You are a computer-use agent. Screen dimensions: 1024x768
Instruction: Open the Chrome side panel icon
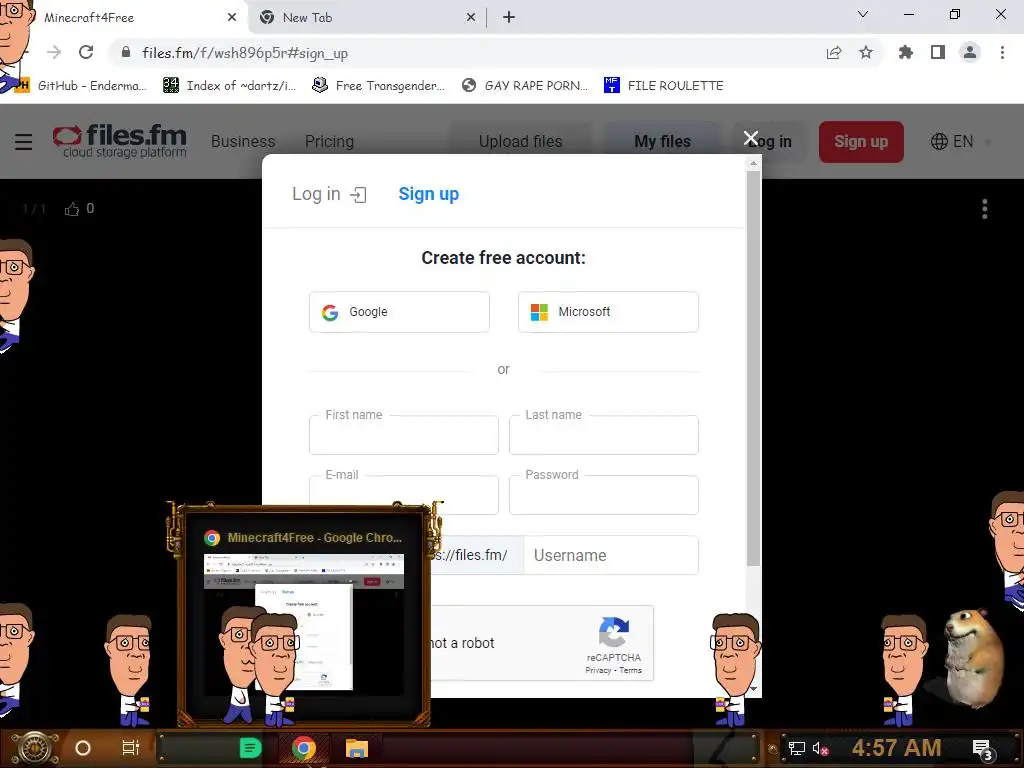pyautogui.click(x=938, y=52)
